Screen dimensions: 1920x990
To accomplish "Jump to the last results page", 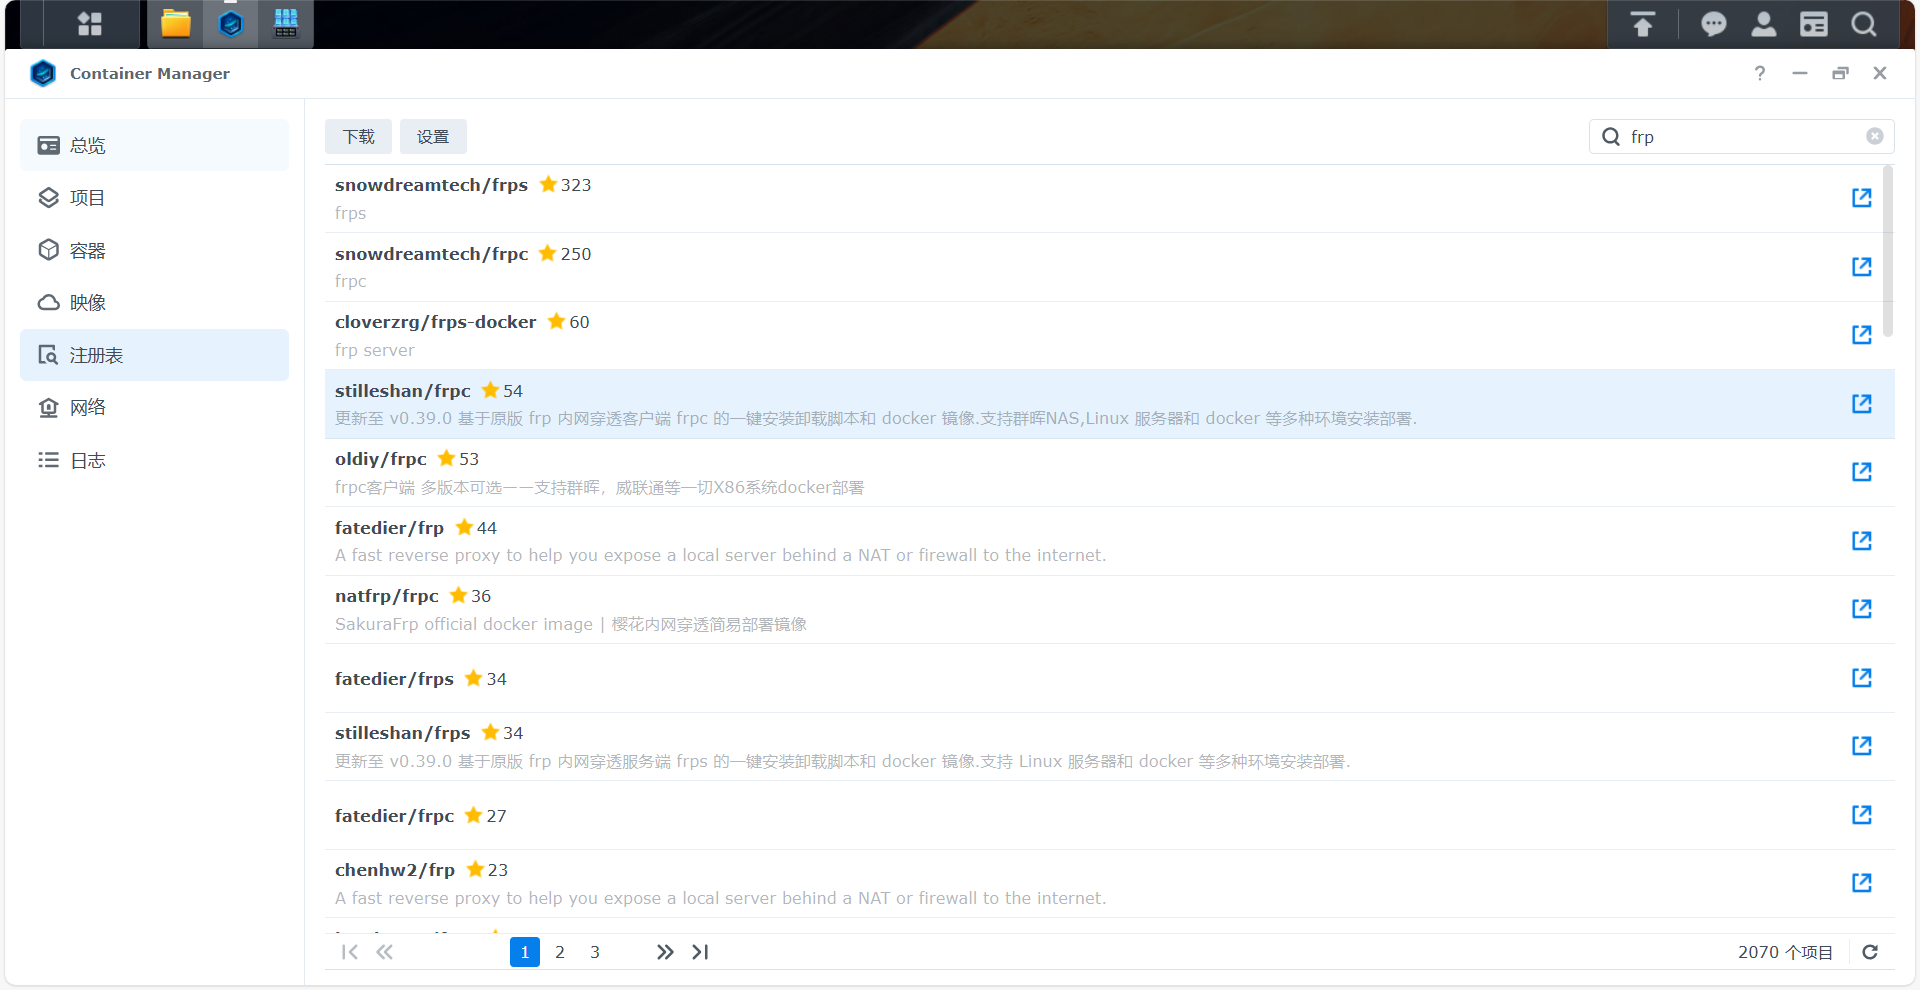I will 700,952.
